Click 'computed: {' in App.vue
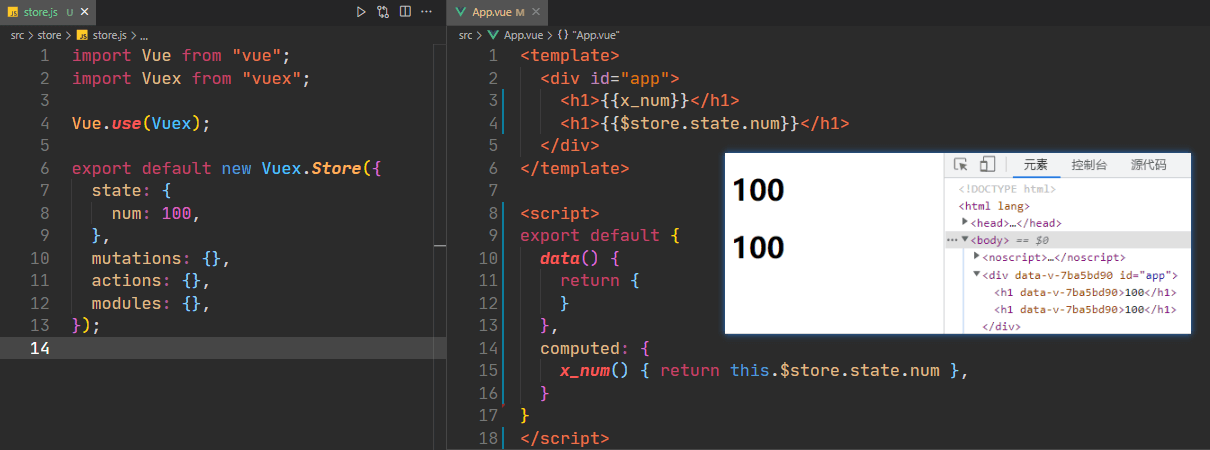The width and height of the screenshot is (1210, 450). point(595,348)
